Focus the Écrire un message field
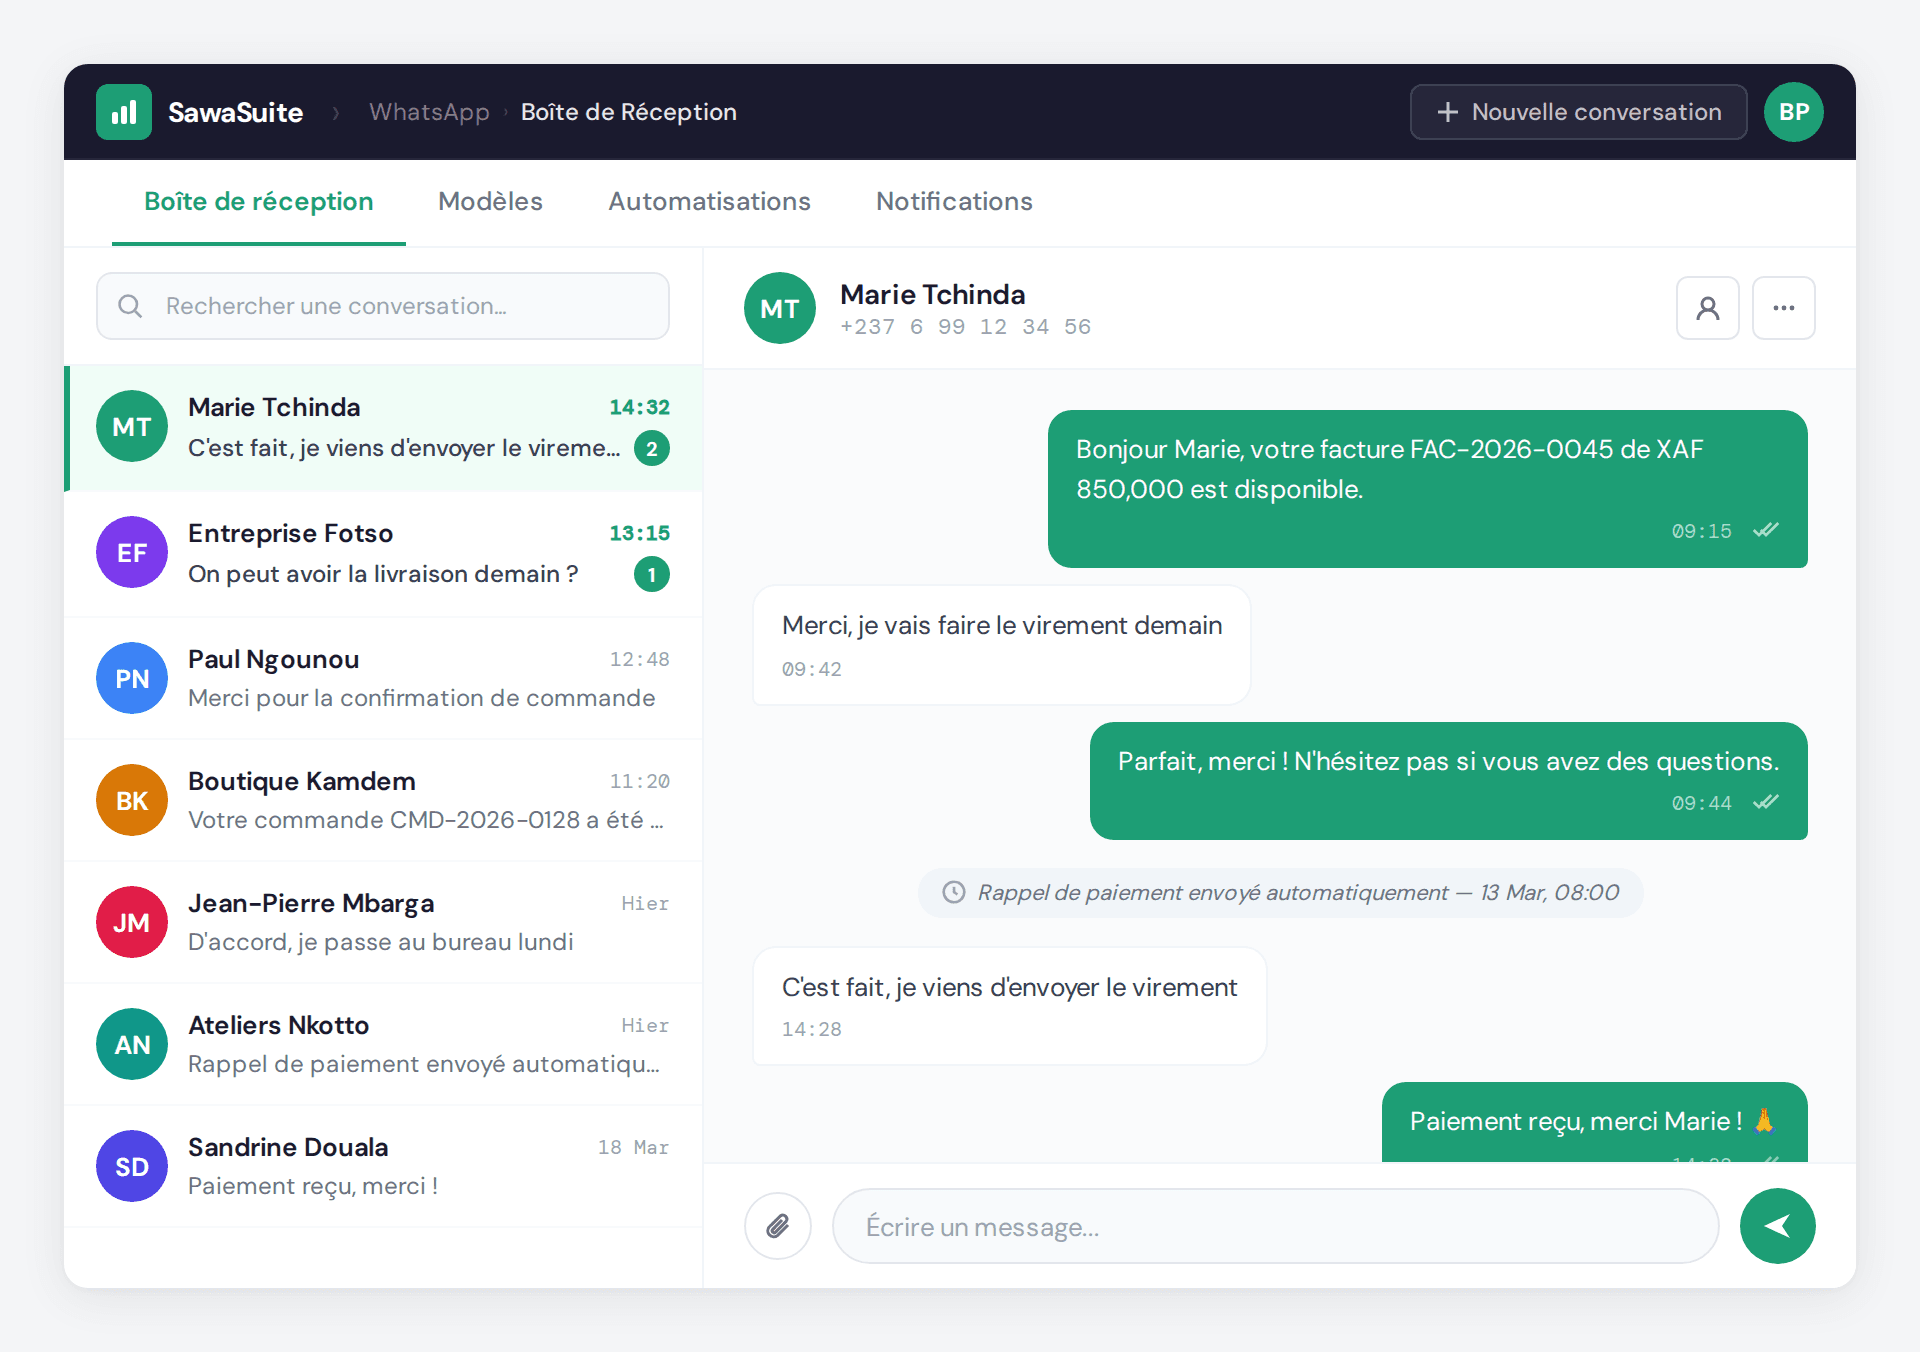This screenshot has height=1352, width=1920. [1275, 1226]
